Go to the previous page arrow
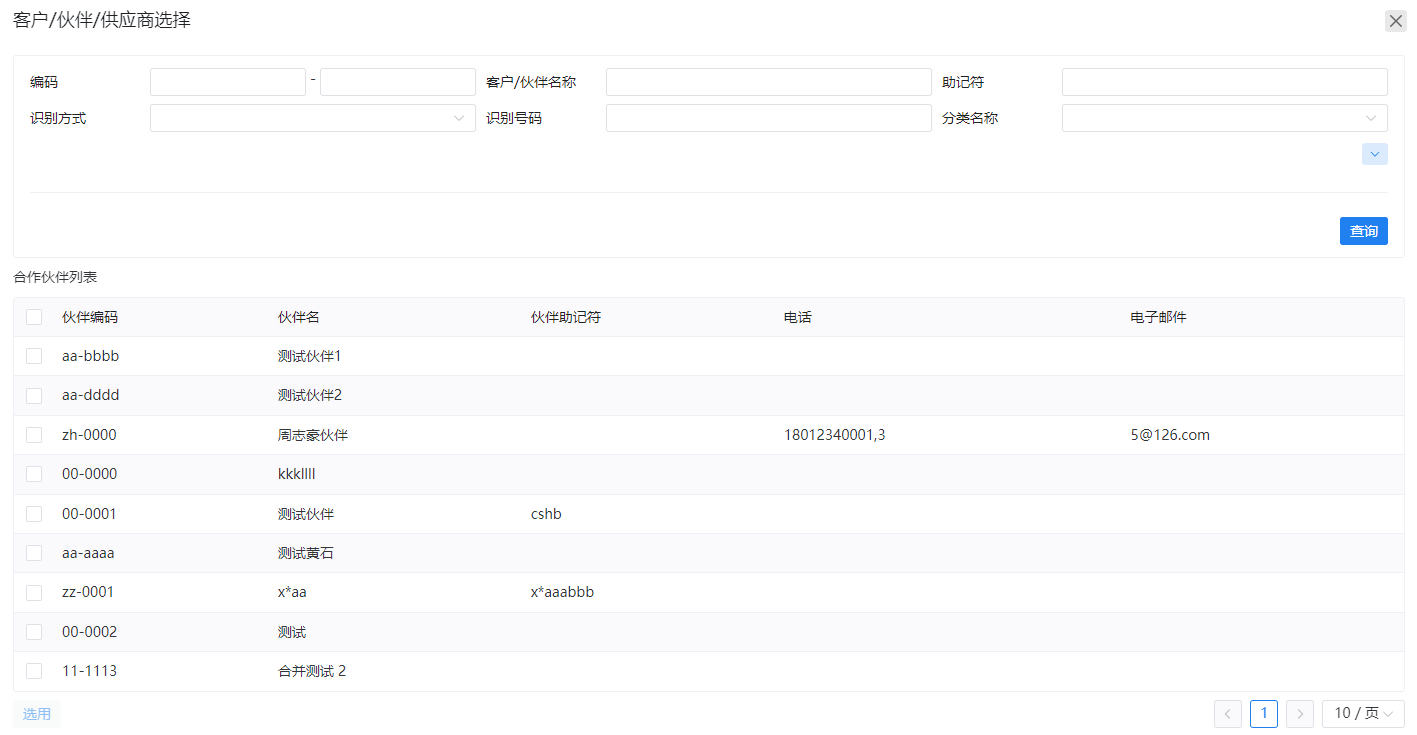The image size is (1417, 735). click(1227, 713)
